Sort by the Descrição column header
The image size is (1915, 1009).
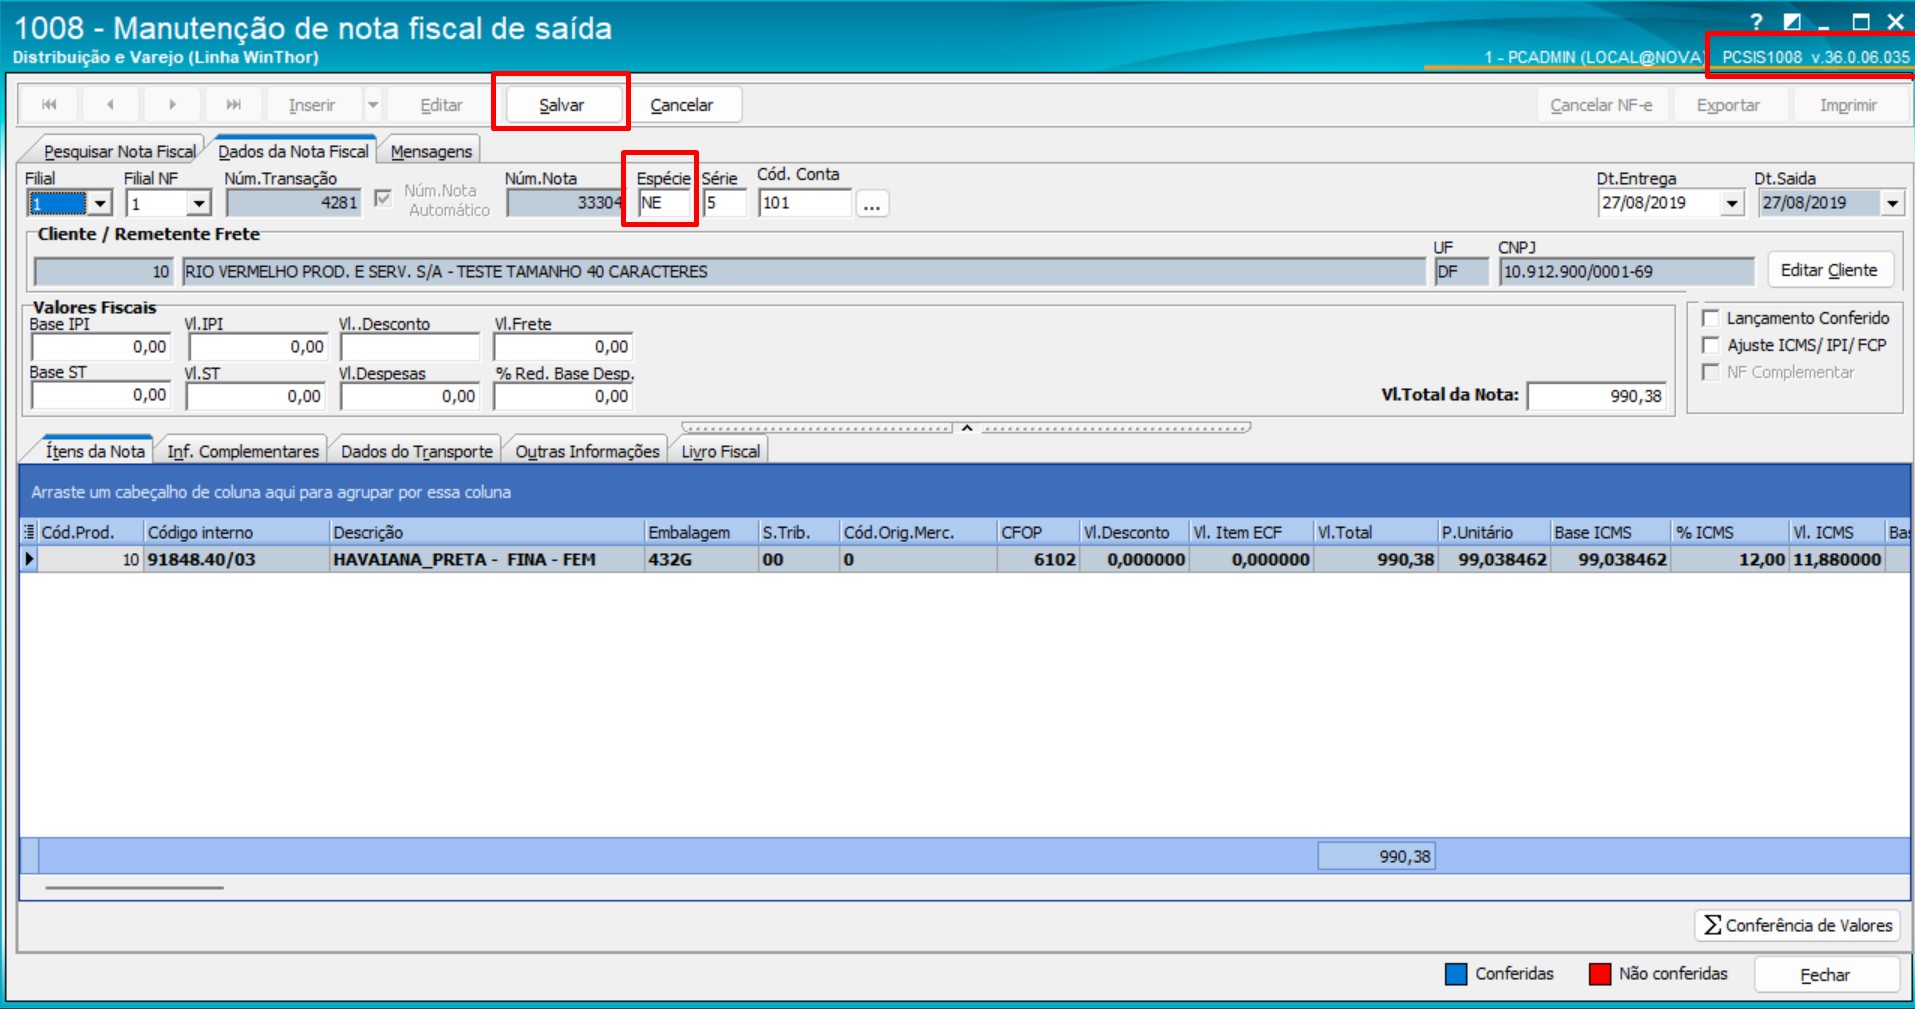(x=486, y=532)
